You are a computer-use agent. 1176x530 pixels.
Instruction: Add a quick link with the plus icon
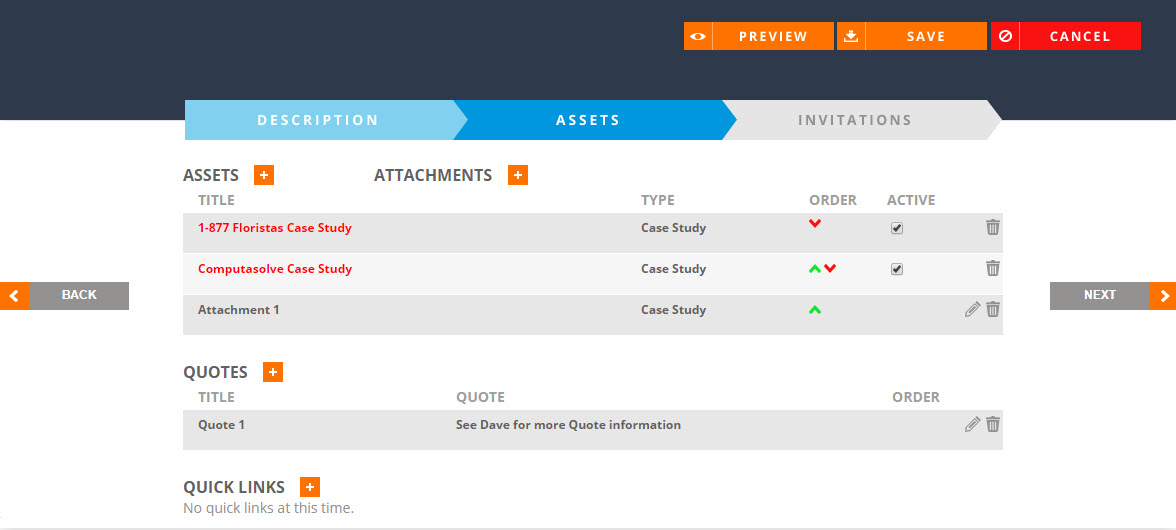click(310, 487)
